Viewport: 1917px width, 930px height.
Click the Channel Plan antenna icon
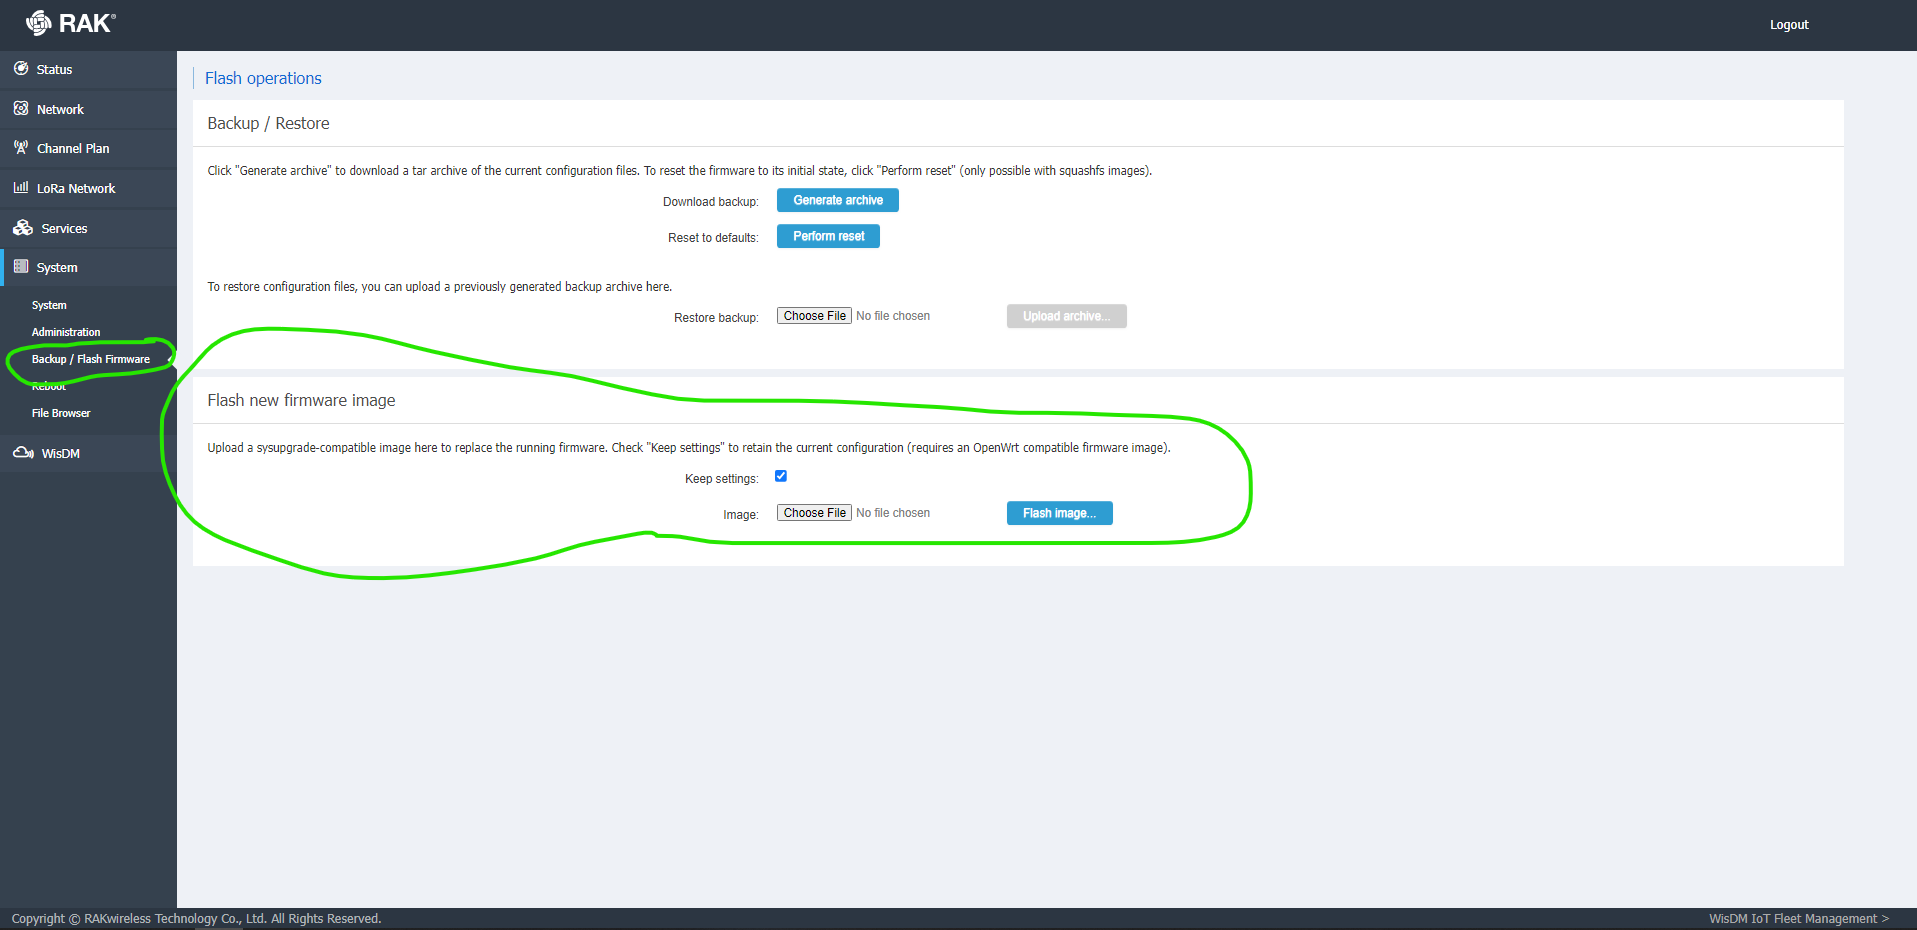pos(21,148)
